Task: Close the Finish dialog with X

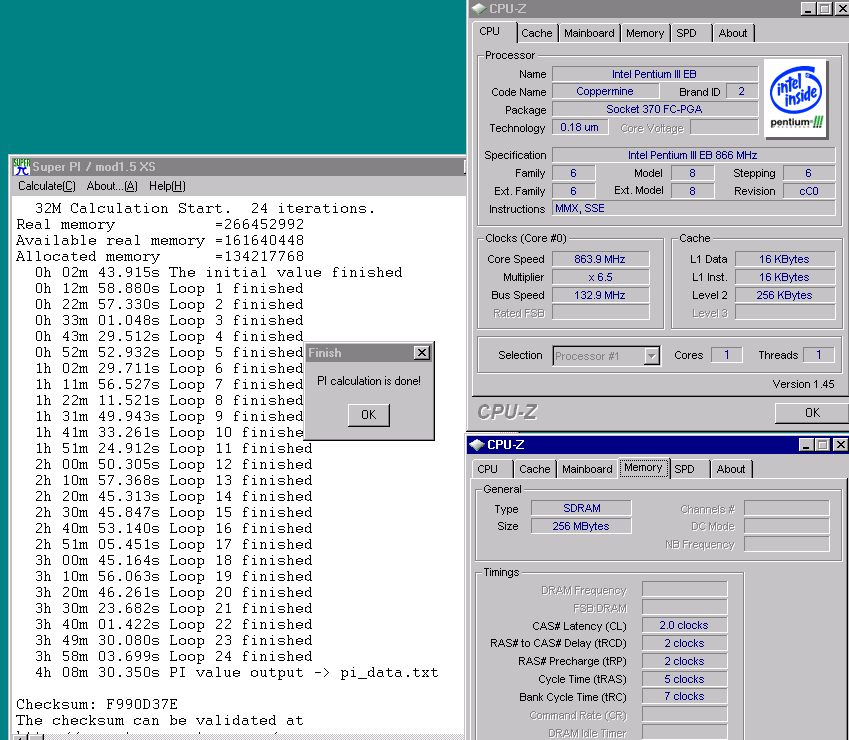Action: 422,353
